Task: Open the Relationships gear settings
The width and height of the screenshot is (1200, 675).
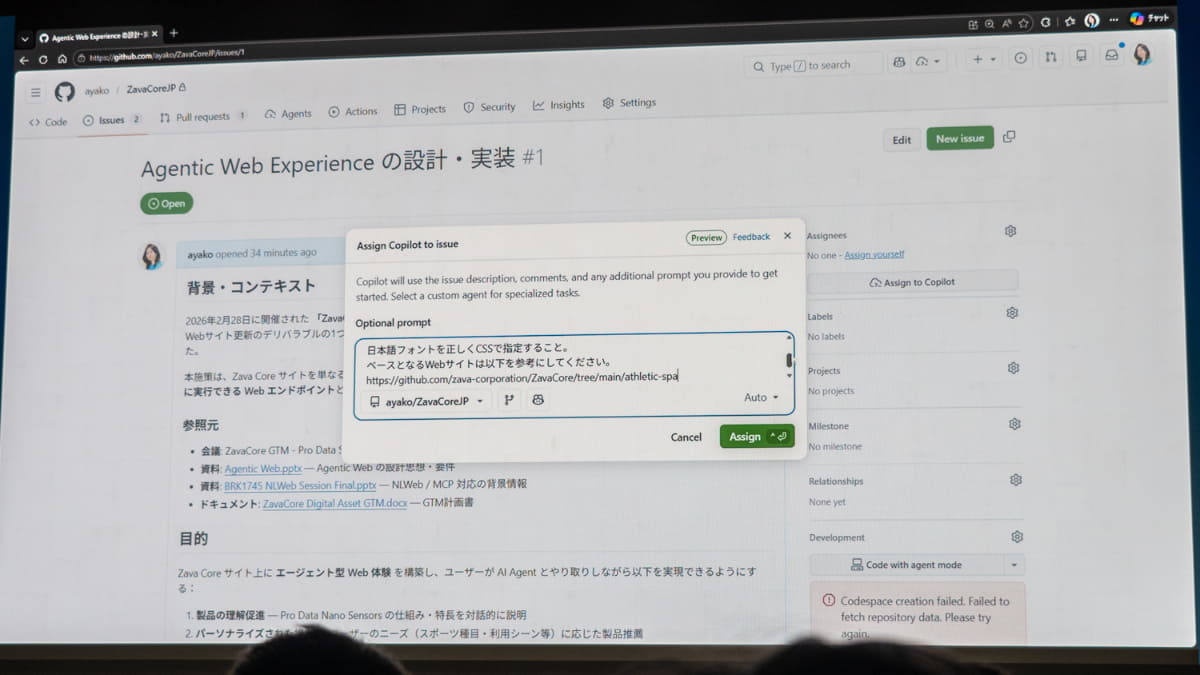Action: [x=1016, y=480]
